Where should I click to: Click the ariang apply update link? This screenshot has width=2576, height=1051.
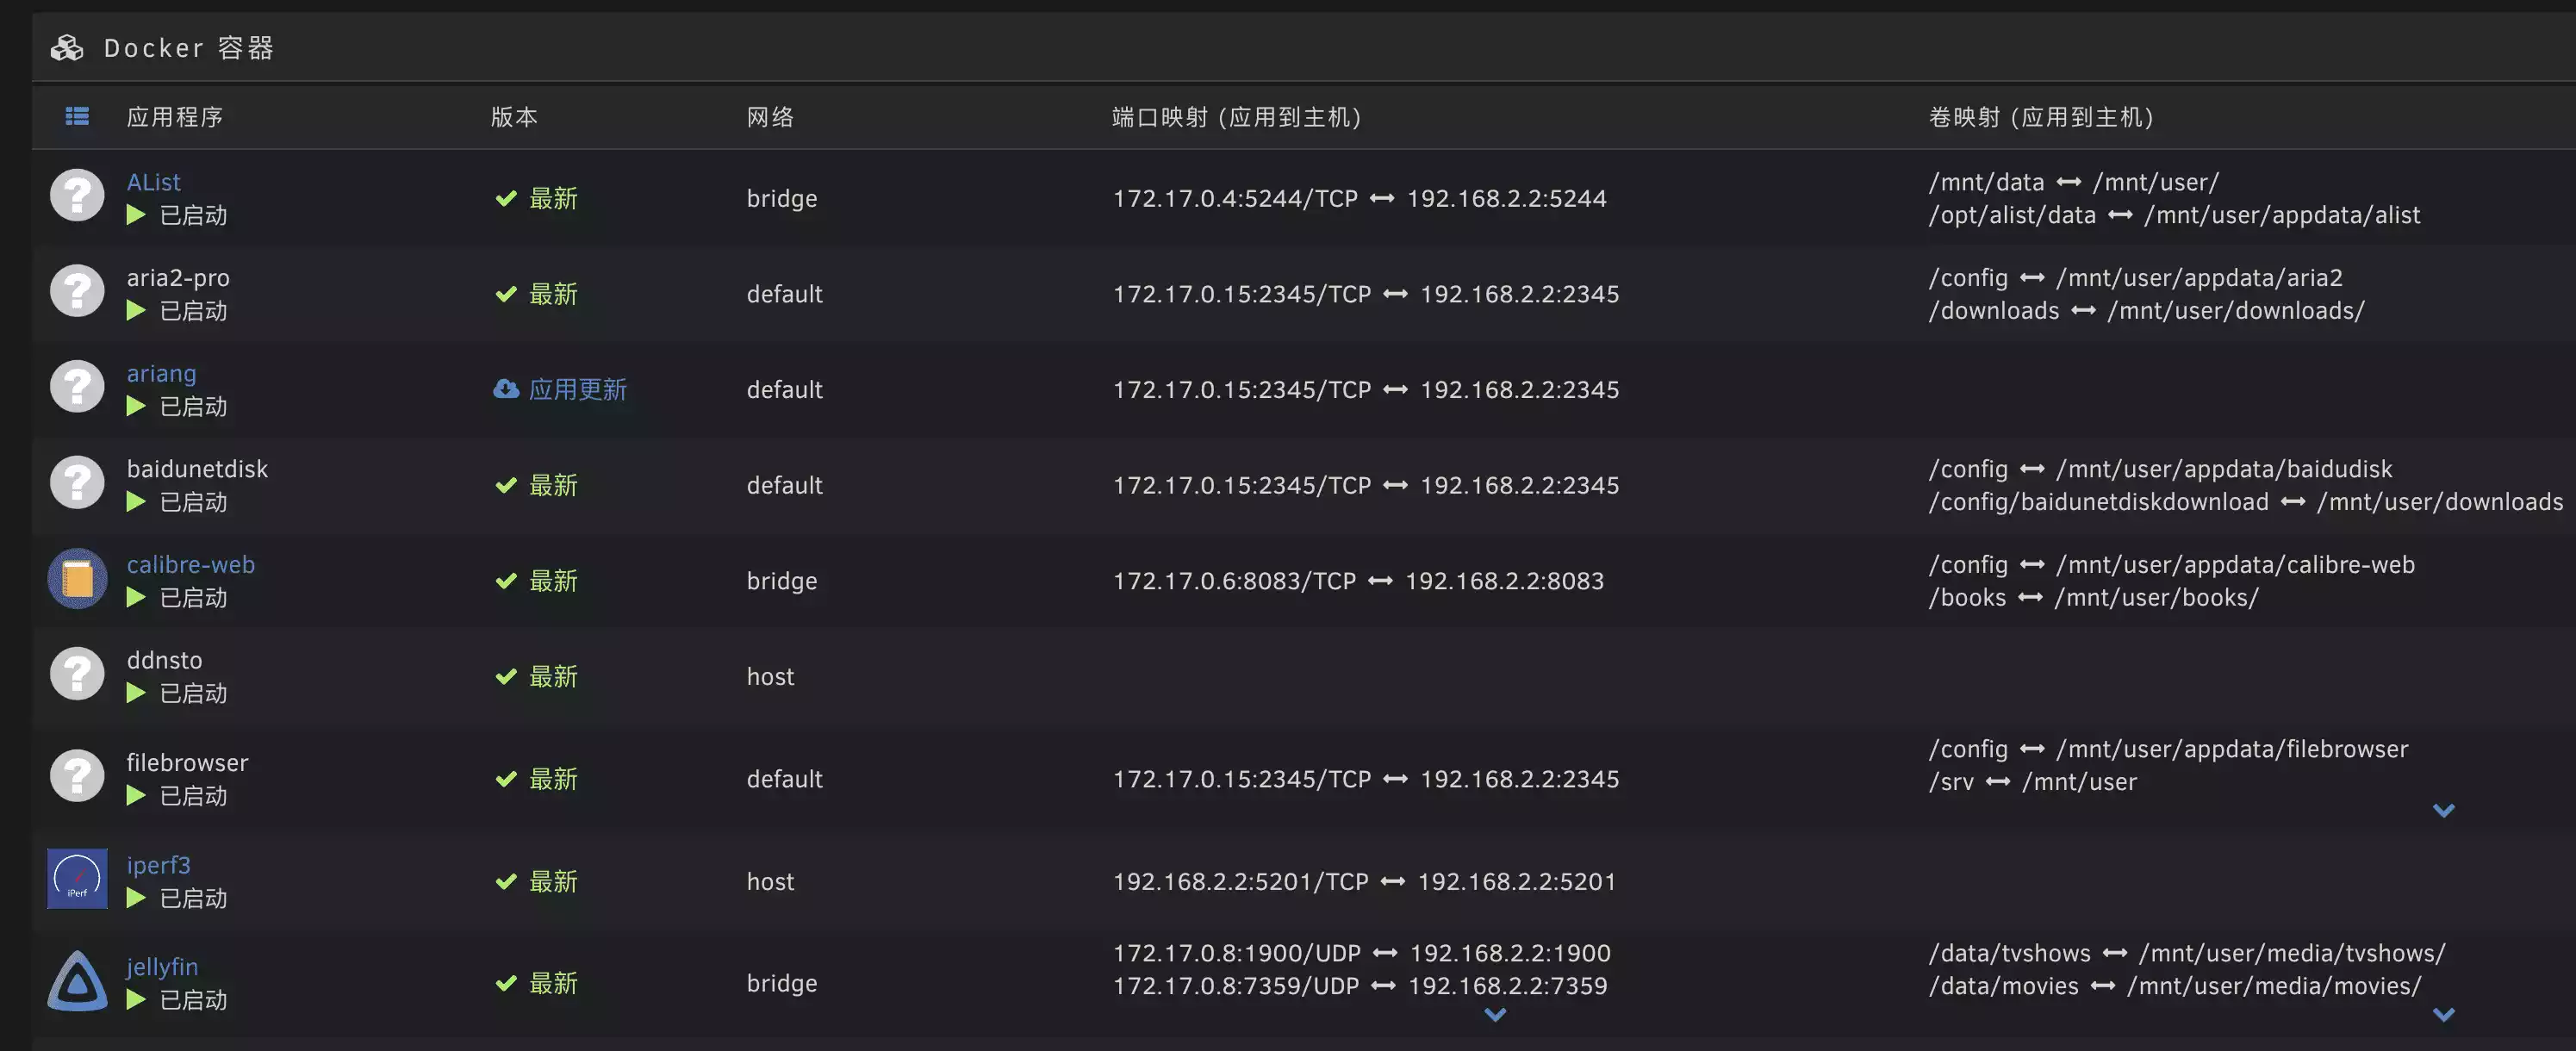click(577, 389)
